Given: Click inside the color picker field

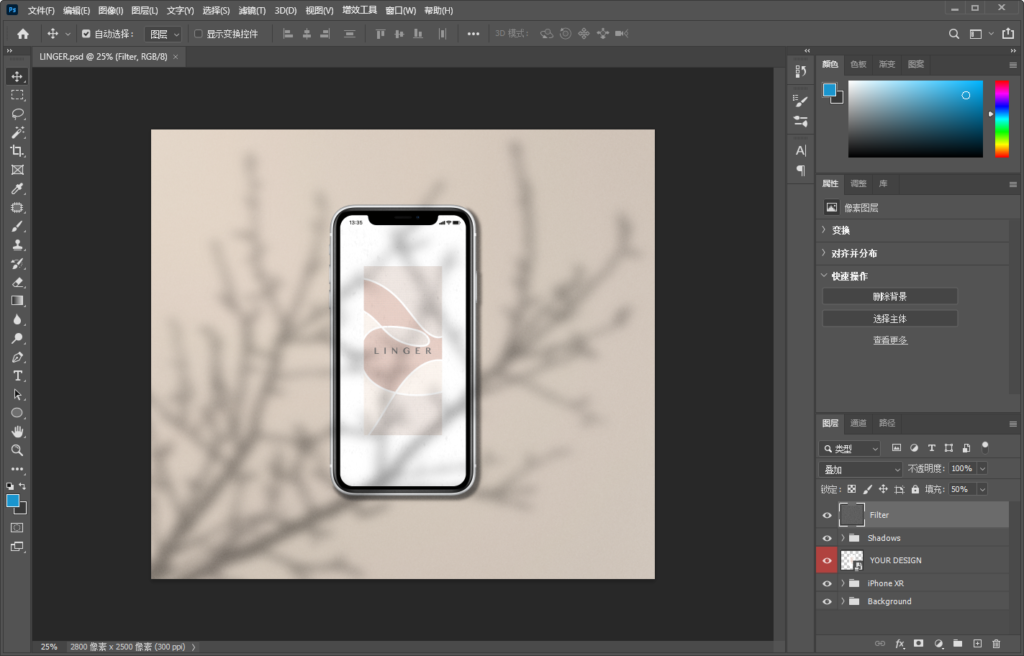Looking at the screenshot, I should tap(915, 119).
